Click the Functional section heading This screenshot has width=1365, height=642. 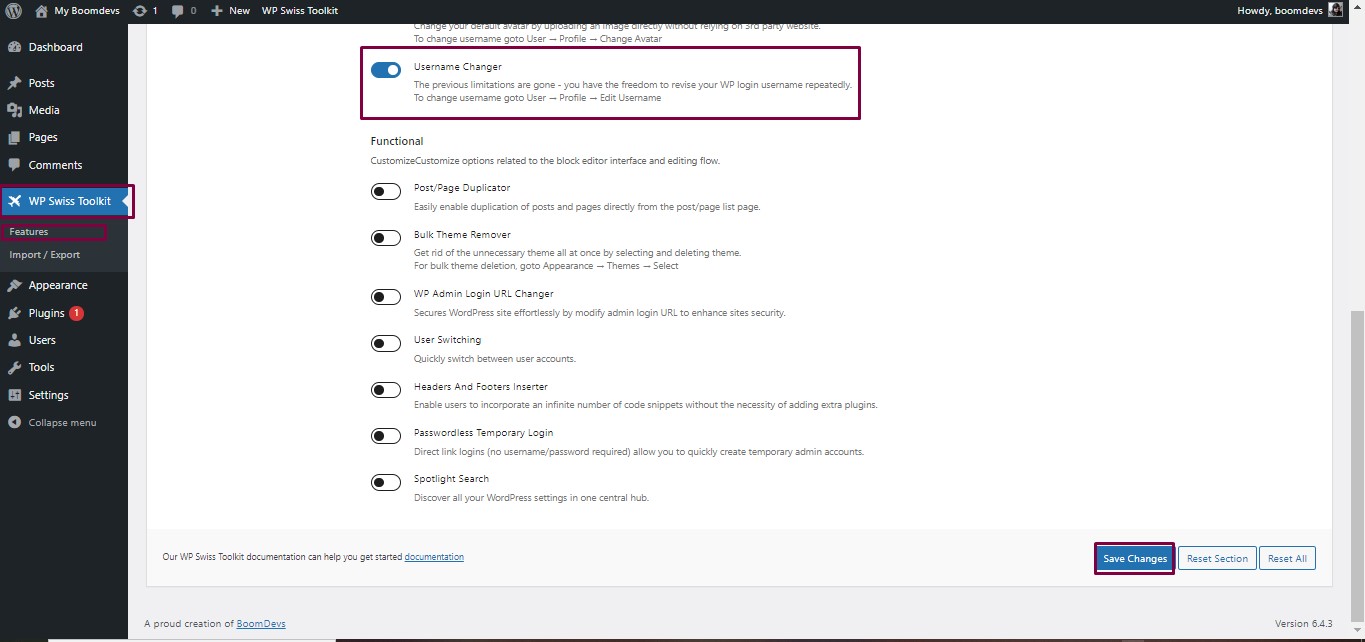point(397,141)
